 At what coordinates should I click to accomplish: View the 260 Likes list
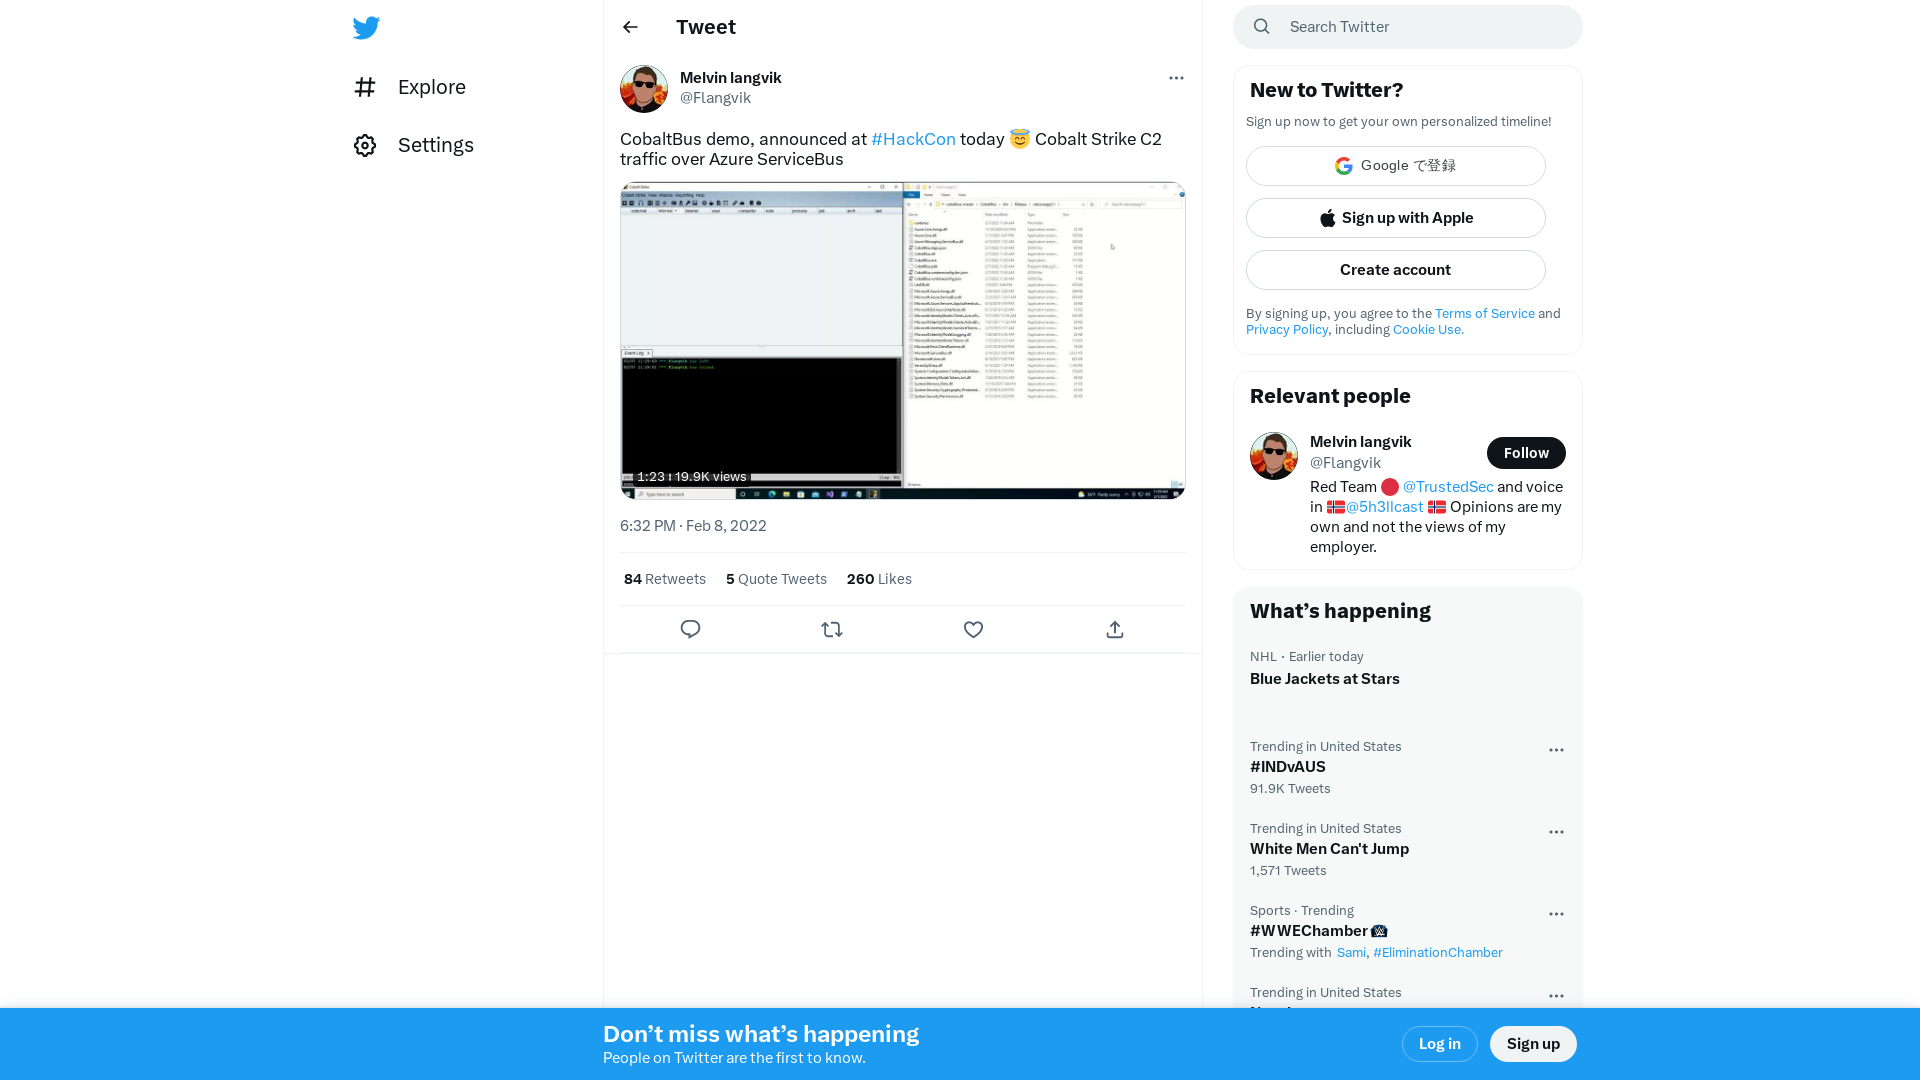pyautogui.click(x=879, y=579)
